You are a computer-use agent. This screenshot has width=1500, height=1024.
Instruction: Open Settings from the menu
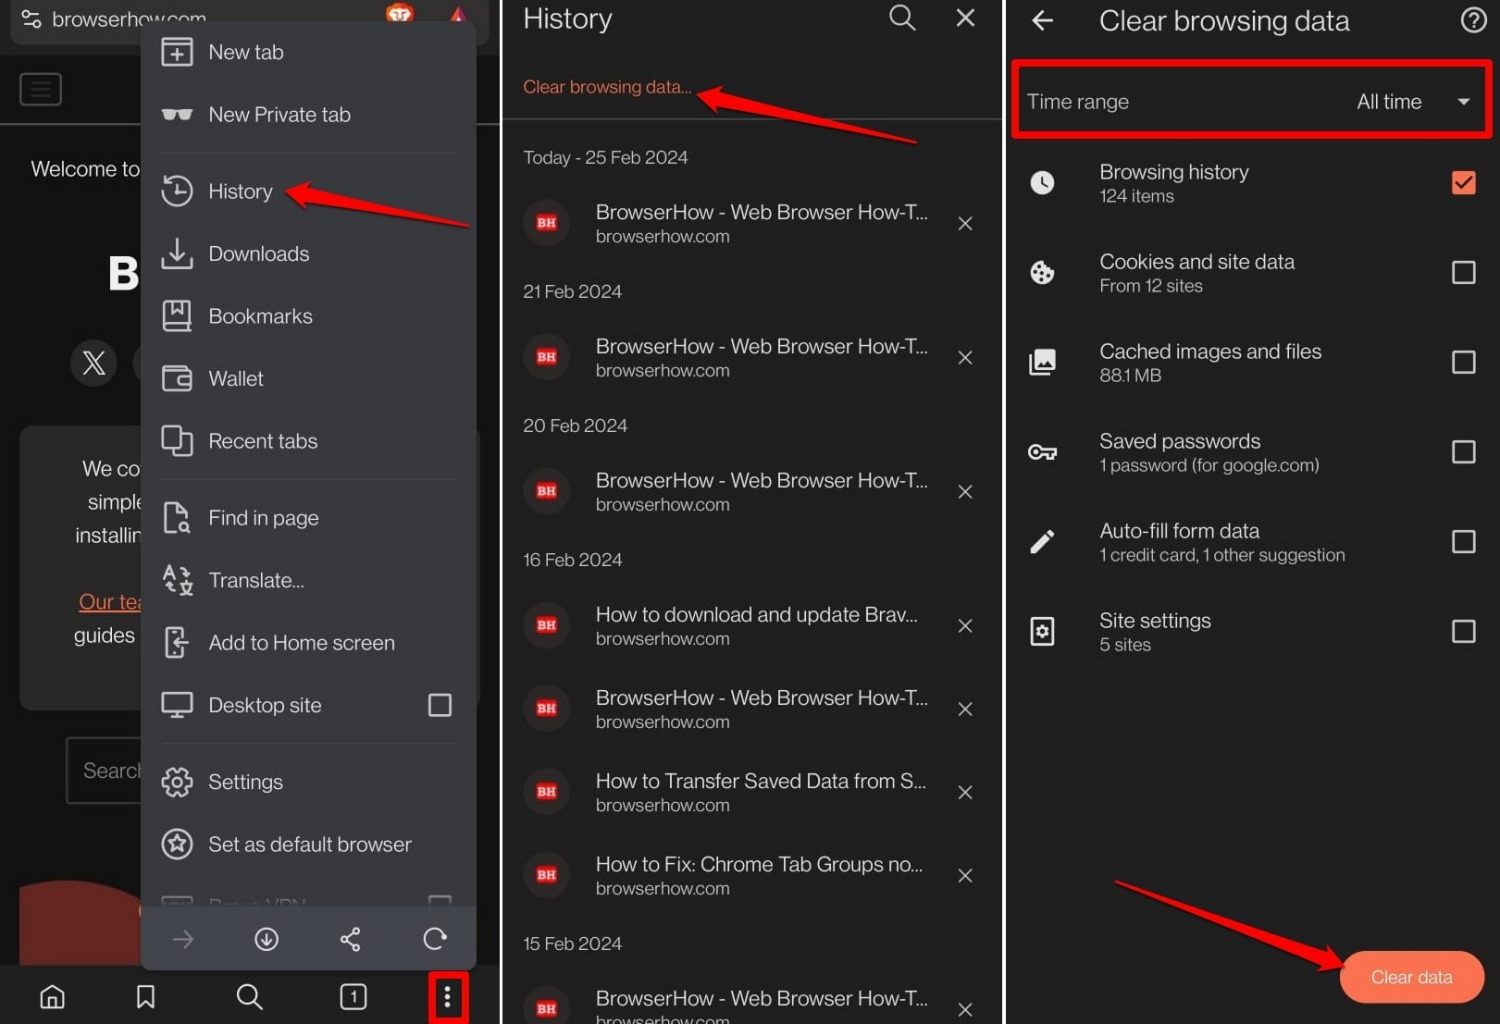click(x=308, y=782)
